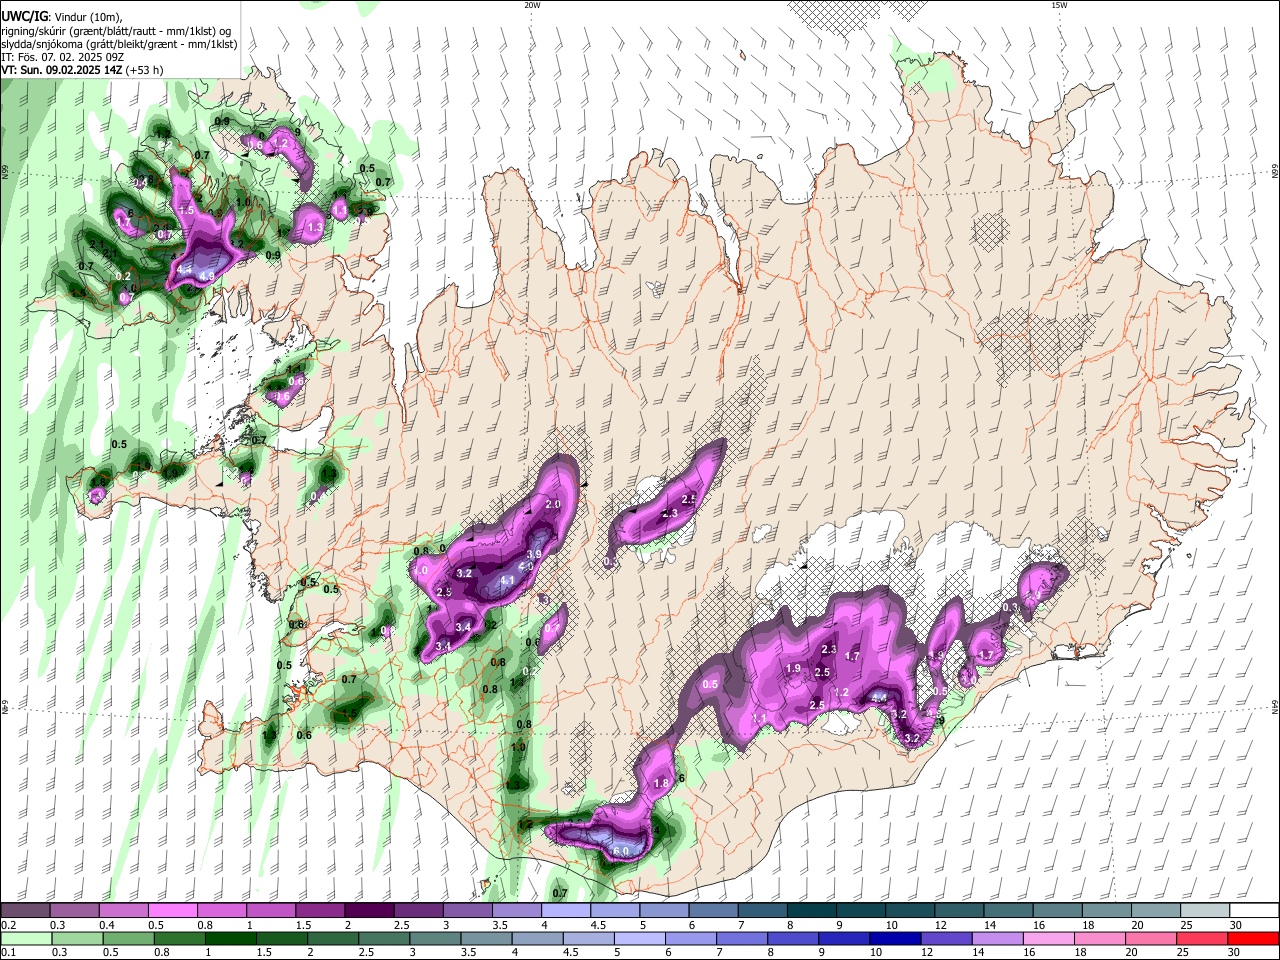The image size is (1280, 960).
Task: Select the medium green 0.5 swatch in lower legend
Action: click(x=128, y=938)
